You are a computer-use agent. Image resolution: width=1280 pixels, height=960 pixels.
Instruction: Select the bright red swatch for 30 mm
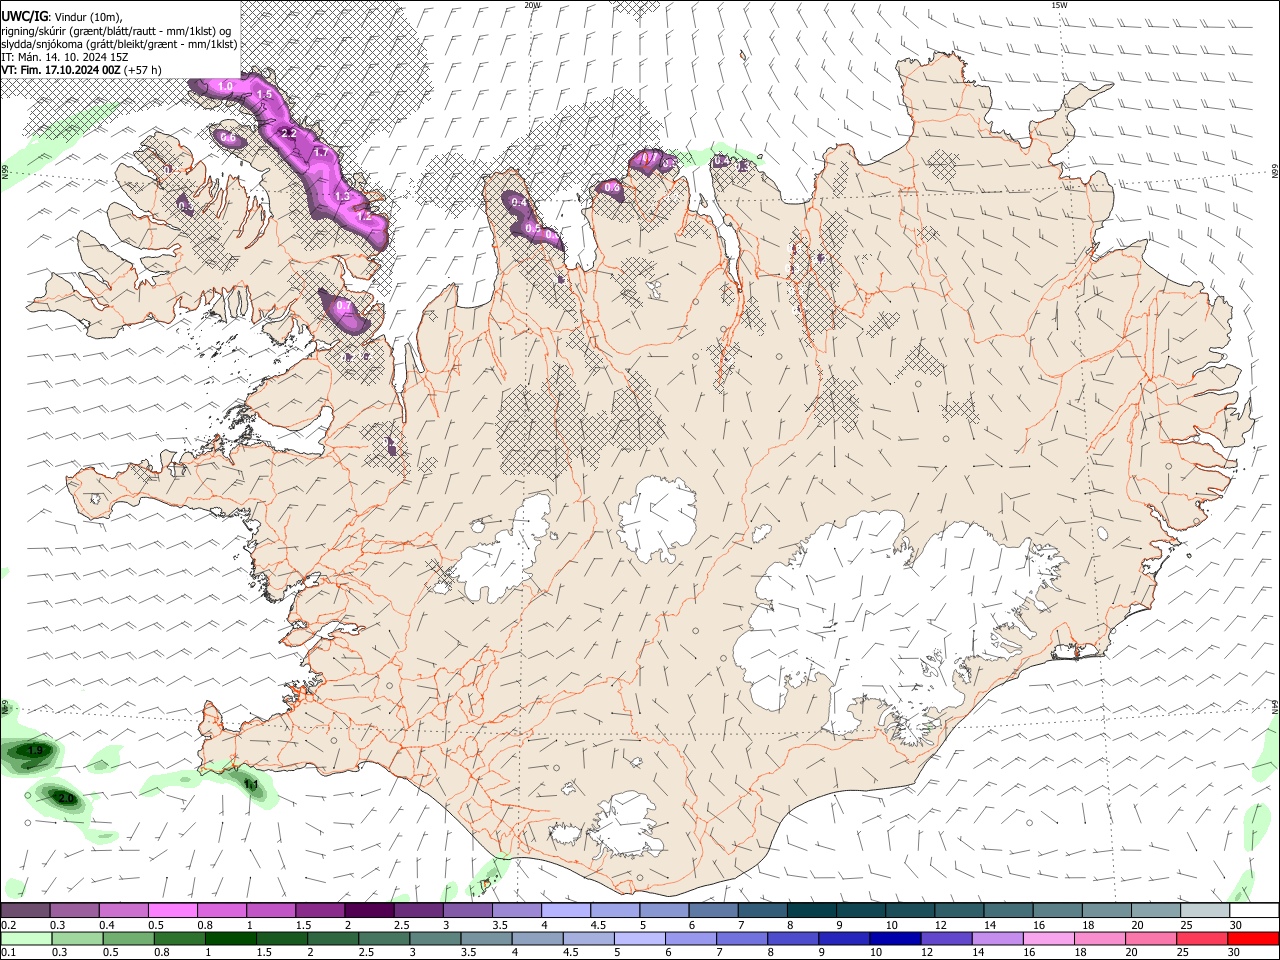pyautogui.click(x=1253, y=939)
